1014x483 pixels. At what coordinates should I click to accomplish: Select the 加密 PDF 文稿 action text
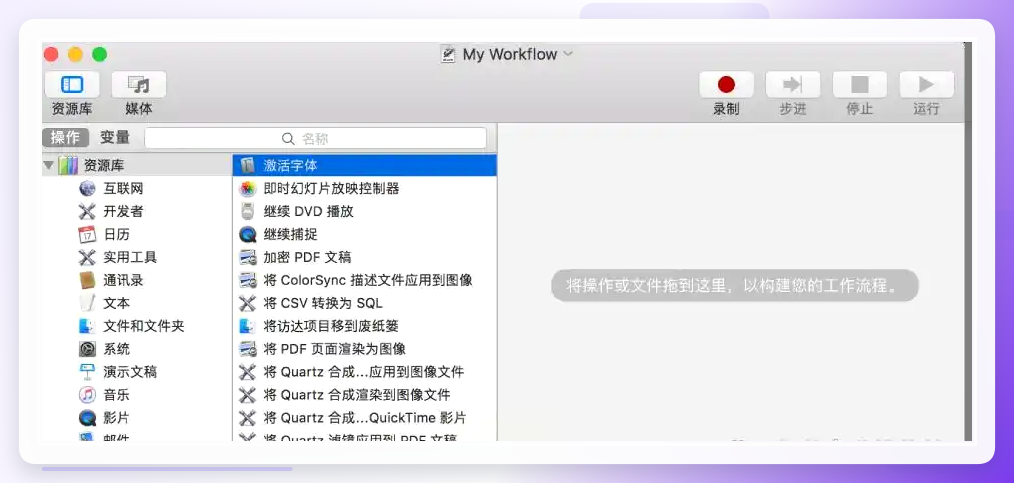click(307, 257)
